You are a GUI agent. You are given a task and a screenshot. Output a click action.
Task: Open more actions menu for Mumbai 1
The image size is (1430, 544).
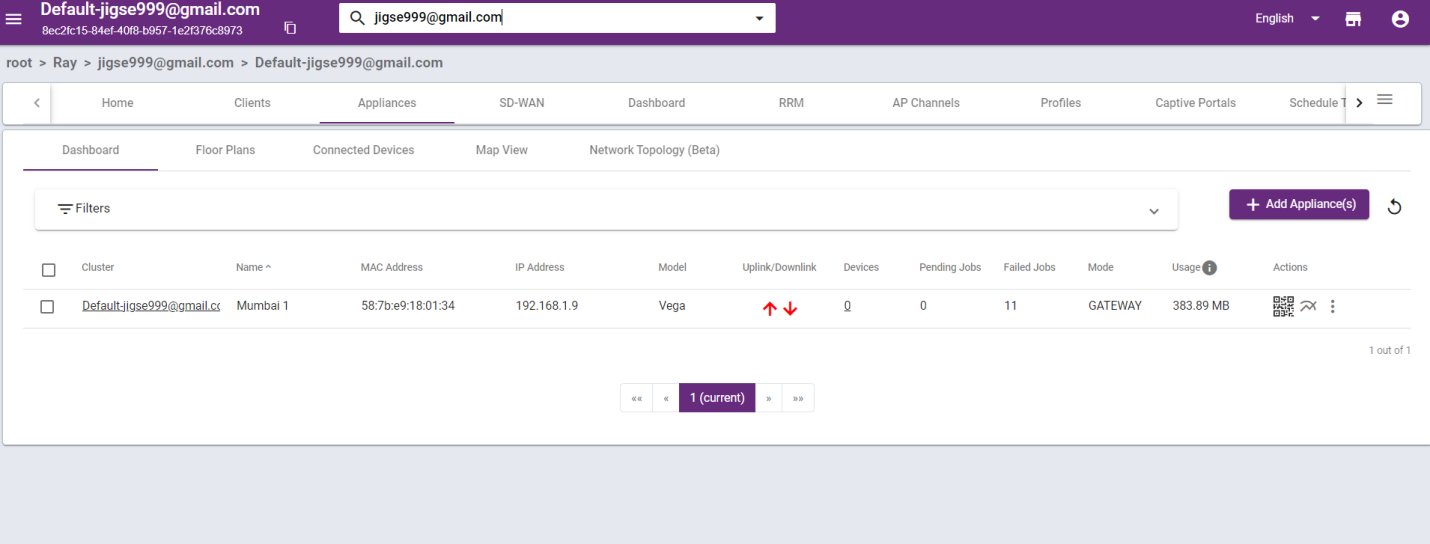pyautogui.click(x=1332, y=306)
